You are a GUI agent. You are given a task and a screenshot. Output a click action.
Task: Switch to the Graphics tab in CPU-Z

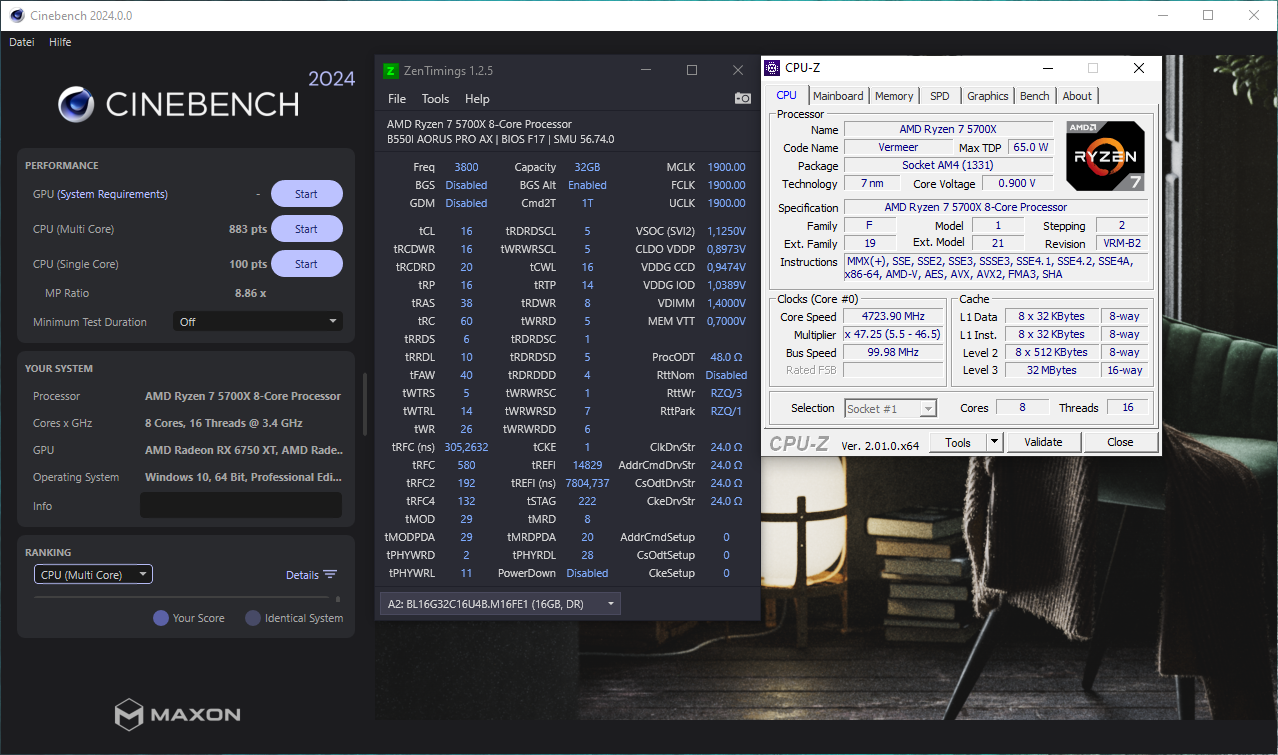pyautogui.click(x=987, y=96)
